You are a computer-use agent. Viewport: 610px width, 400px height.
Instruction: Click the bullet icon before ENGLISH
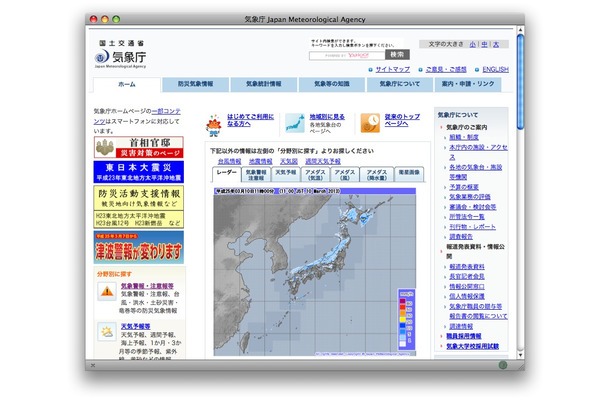coord(477,70)
